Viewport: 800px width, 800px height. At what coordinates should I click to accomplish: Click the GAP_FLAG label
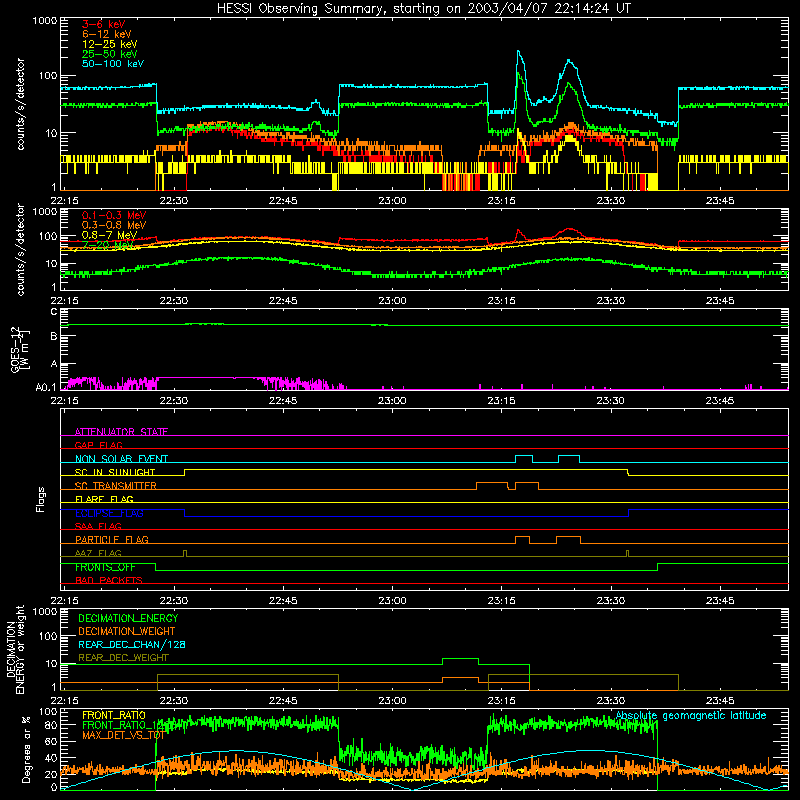point(98,445)
